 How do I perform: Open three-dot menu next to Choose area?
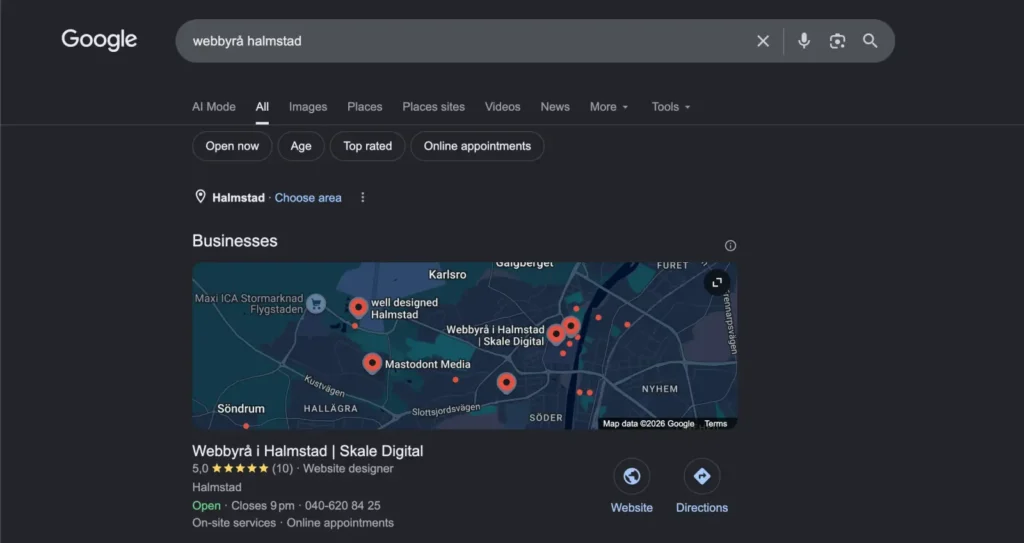pos(362,197)
